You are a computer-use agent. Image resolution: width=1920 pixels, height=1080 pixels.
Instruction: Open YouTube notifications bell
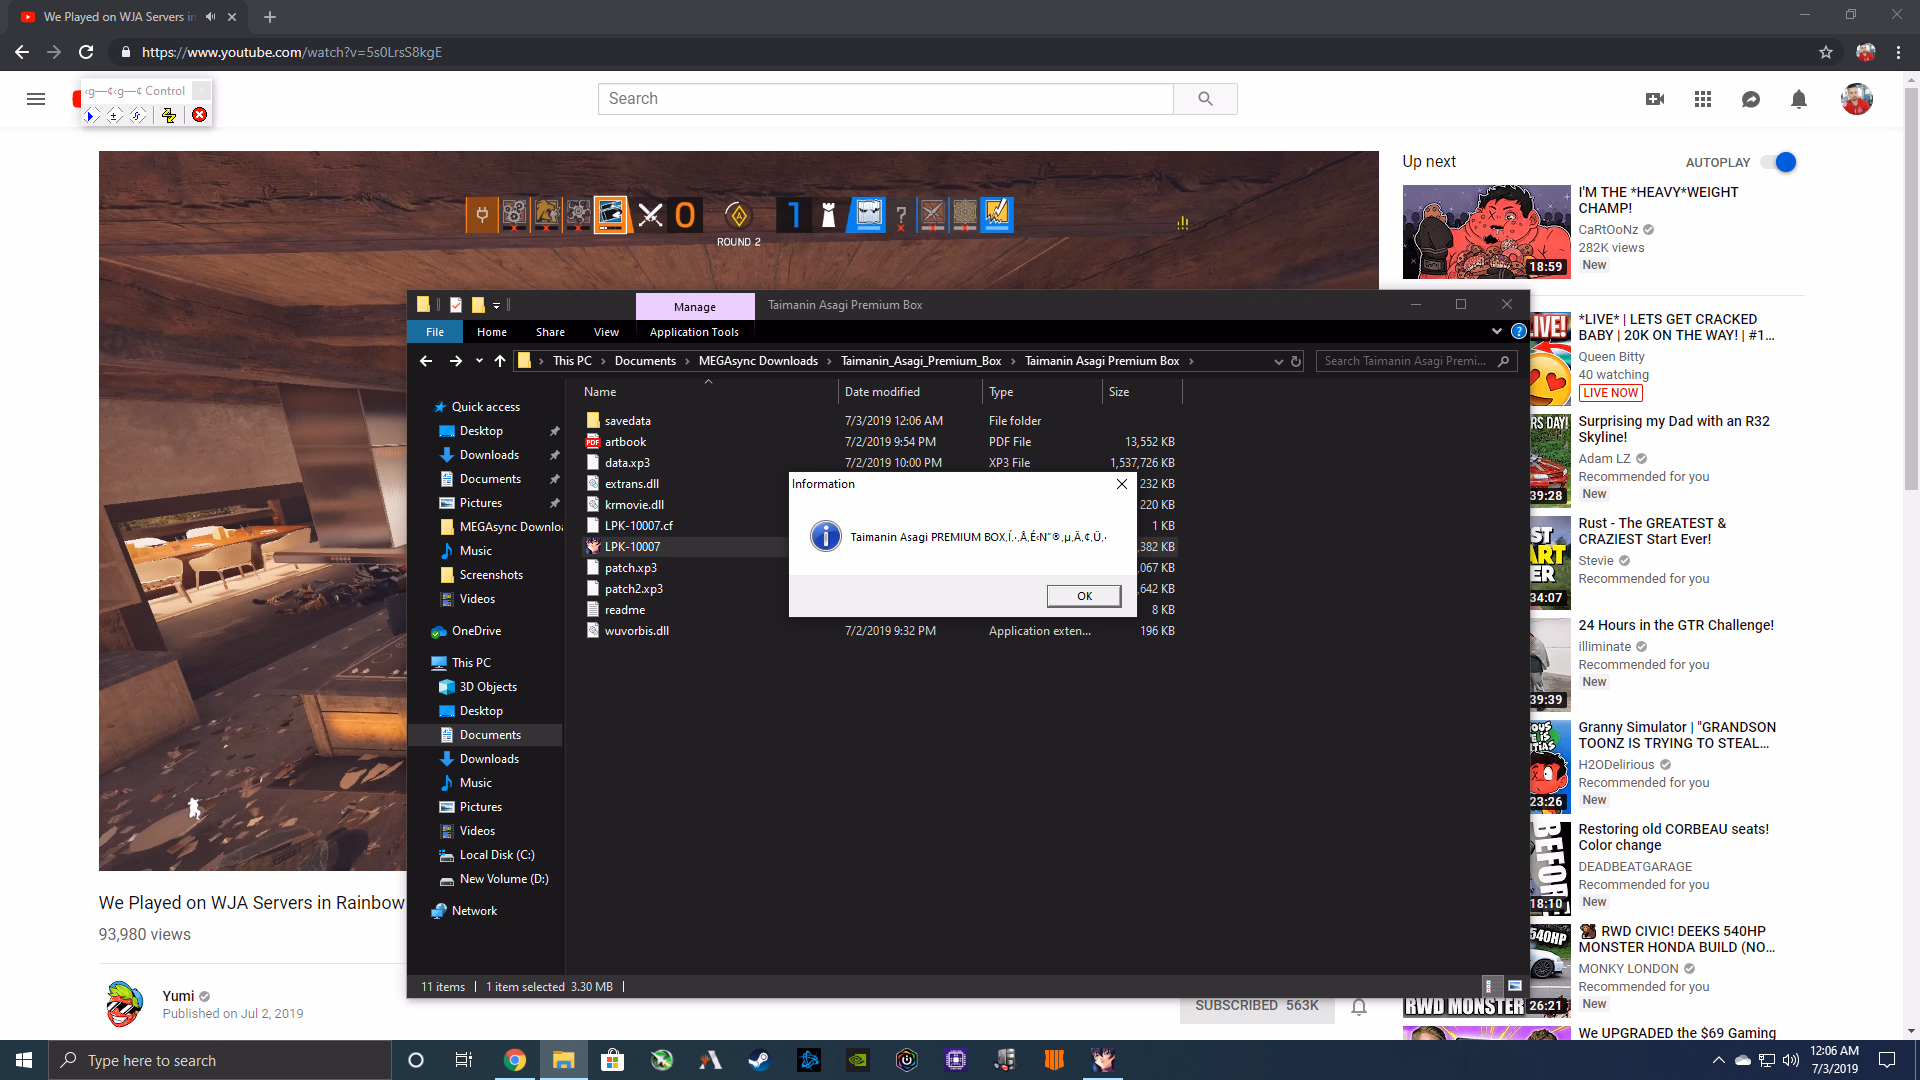[x=1799, y=99]
